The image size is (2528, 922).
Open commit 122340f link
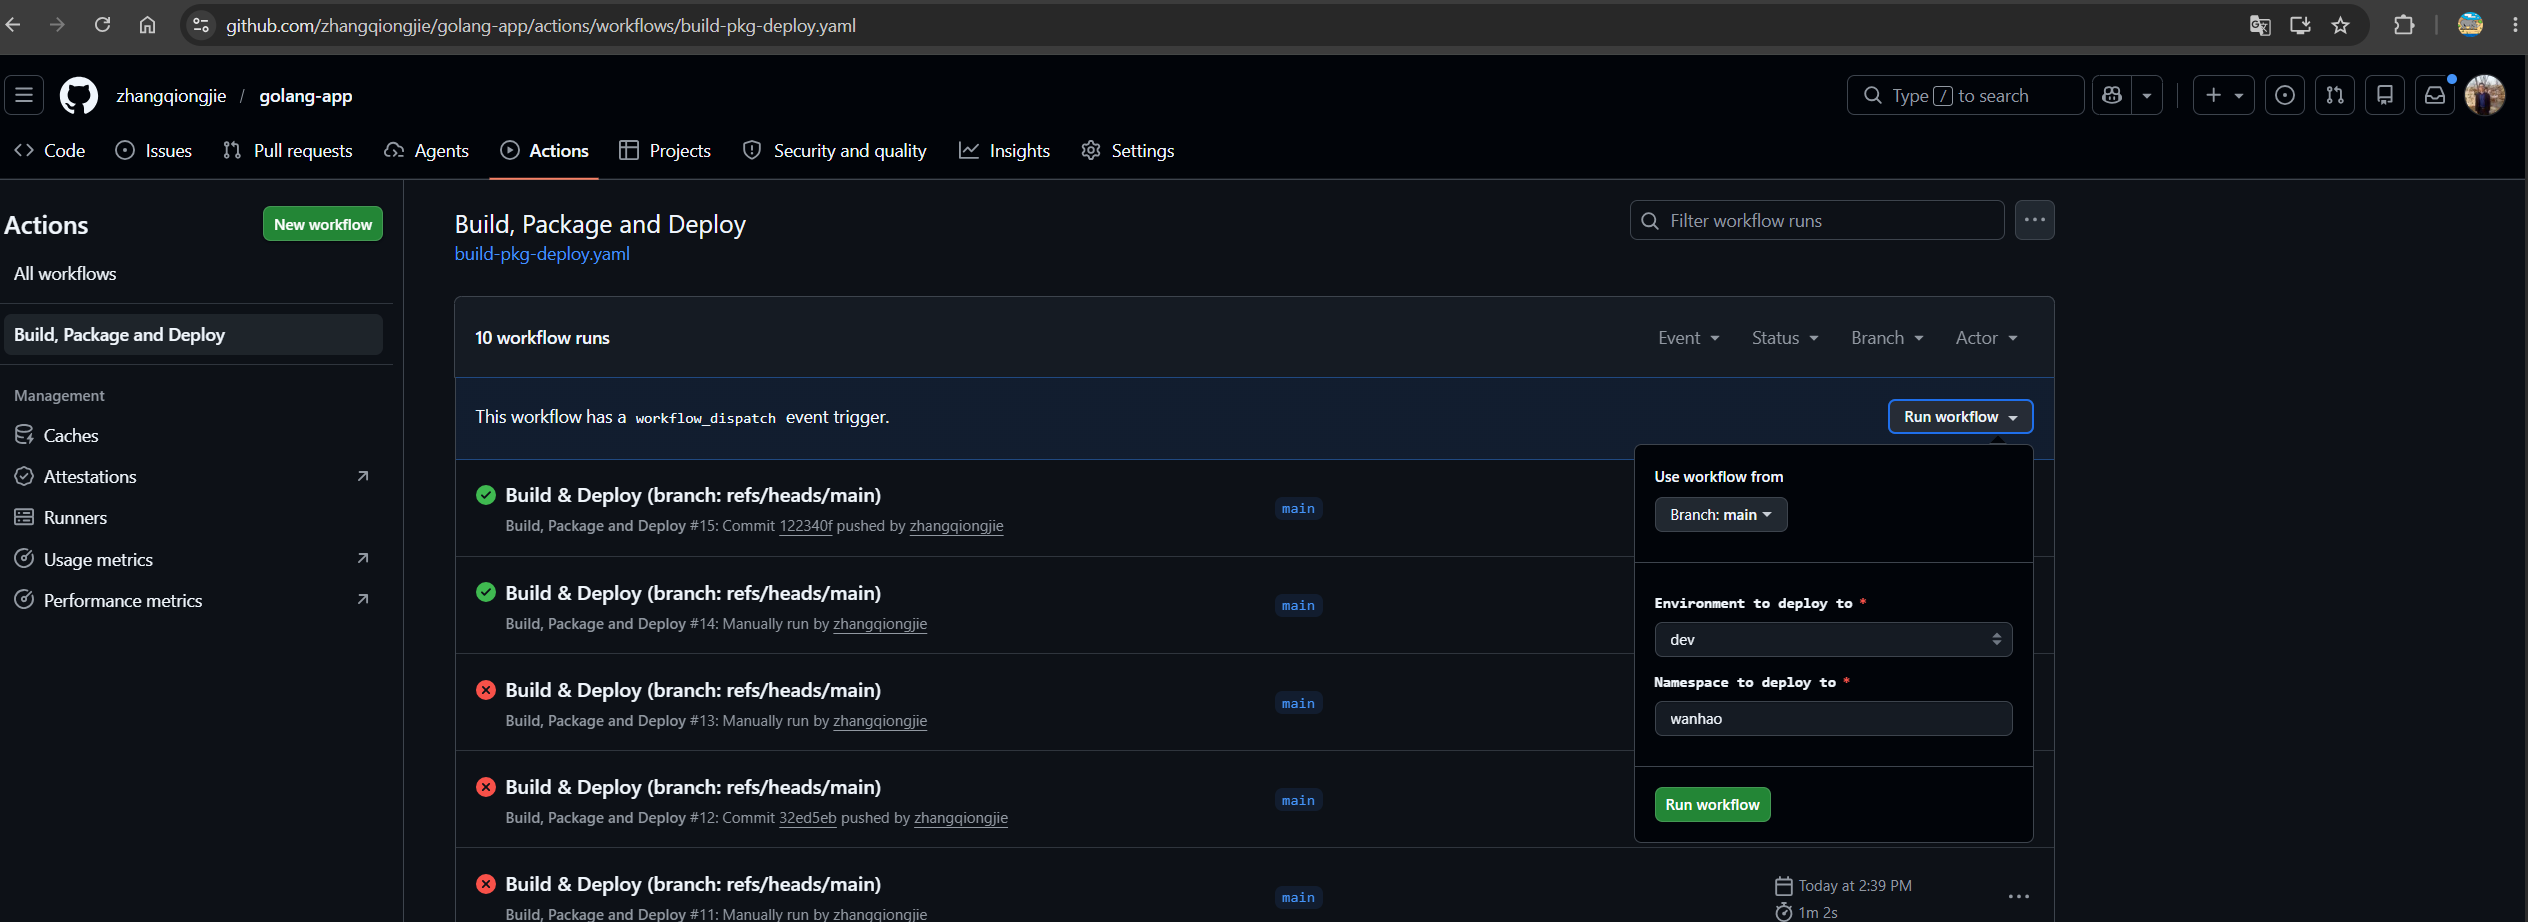coord(805,526)
